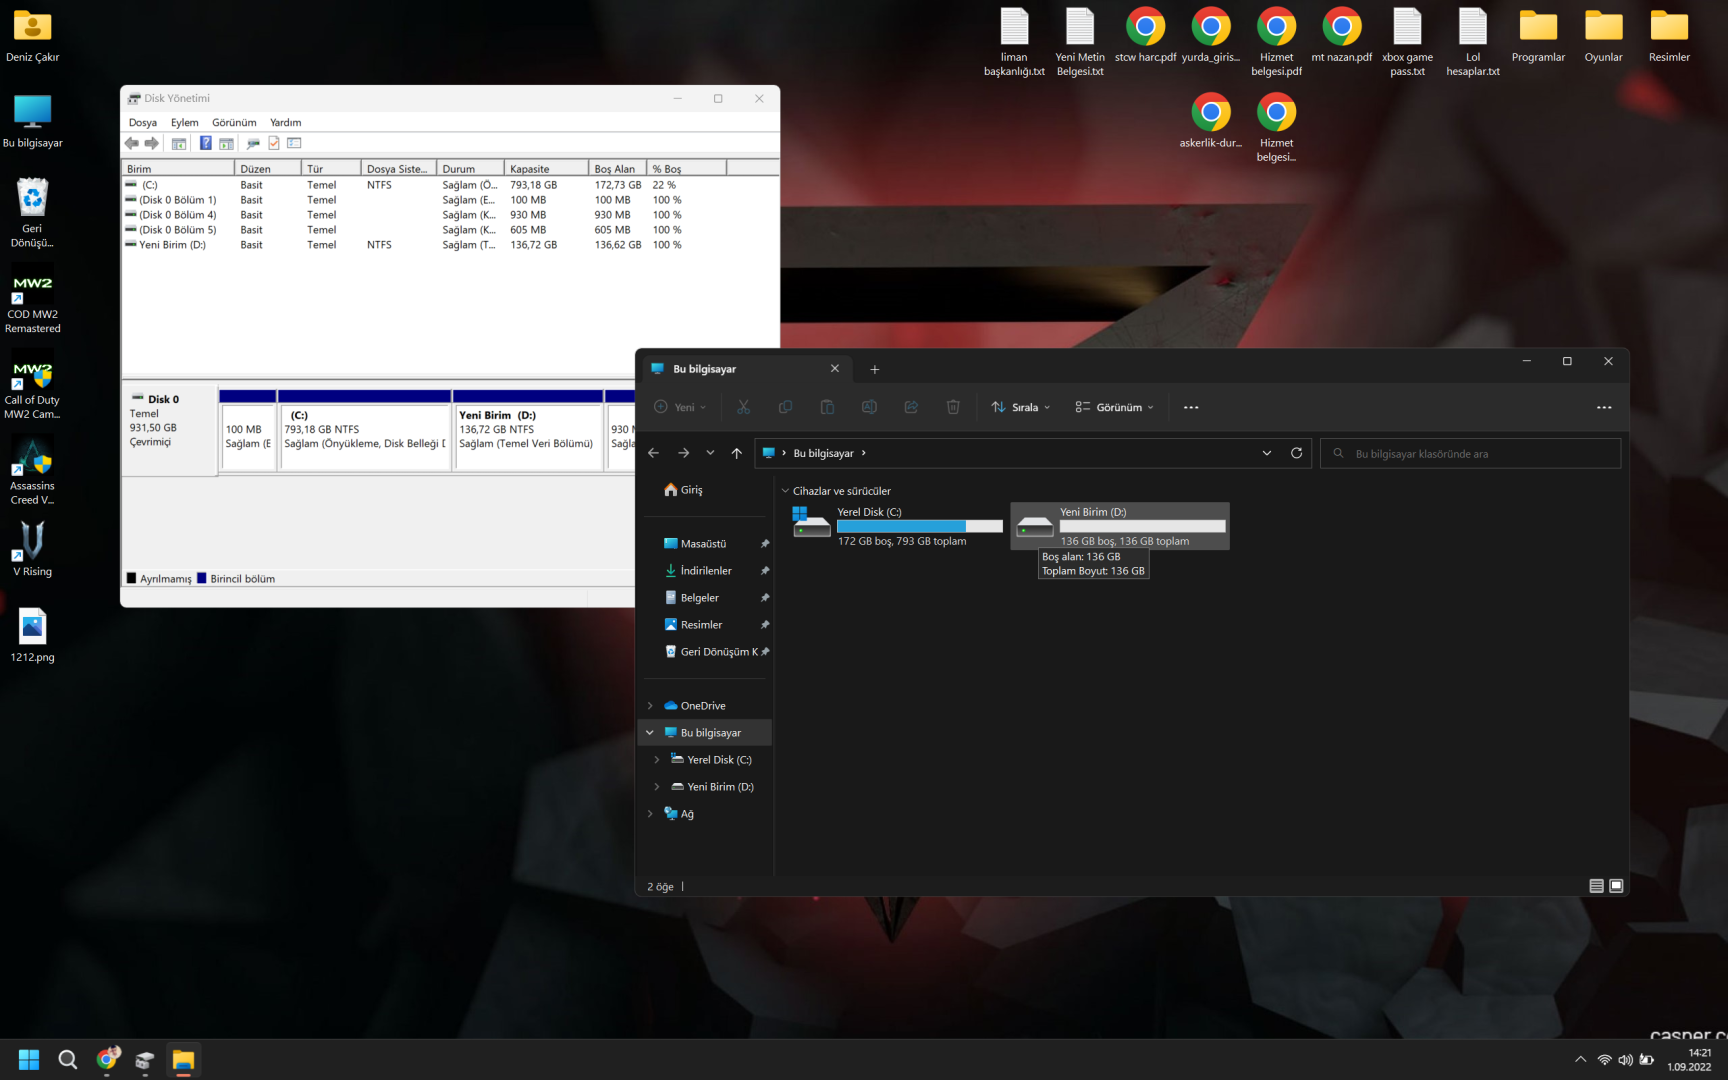Select Yerel Disk (C:) in sidebar tree
The width and height of the screenshot is (1728, 1080).
click(719, 760)
